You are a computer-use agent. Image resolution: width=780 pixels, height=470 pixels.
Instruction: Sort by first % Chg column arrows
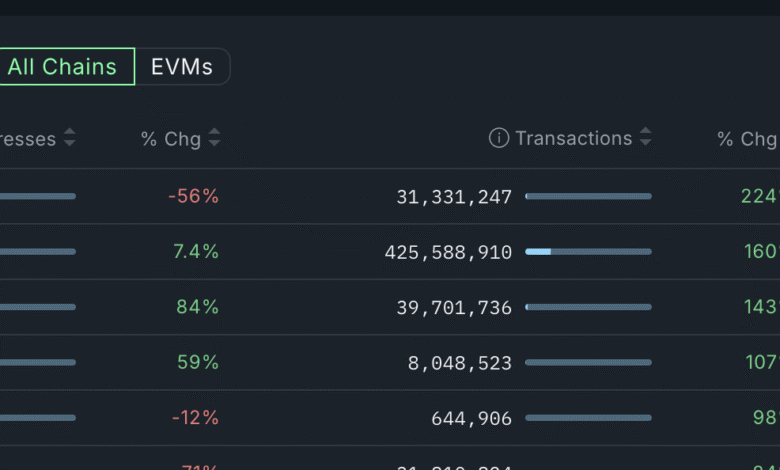pyautogui.click(x=214, y=137)
